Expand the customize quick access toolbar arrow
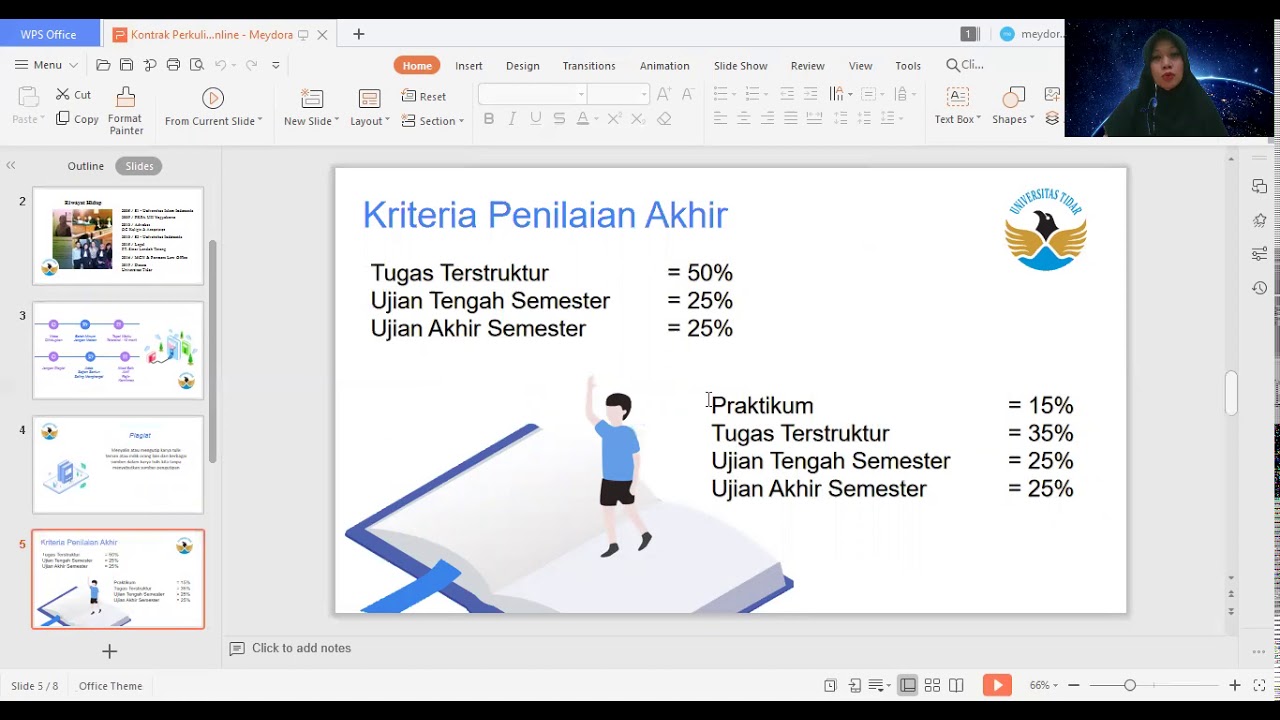 click(x=276, y=65)
